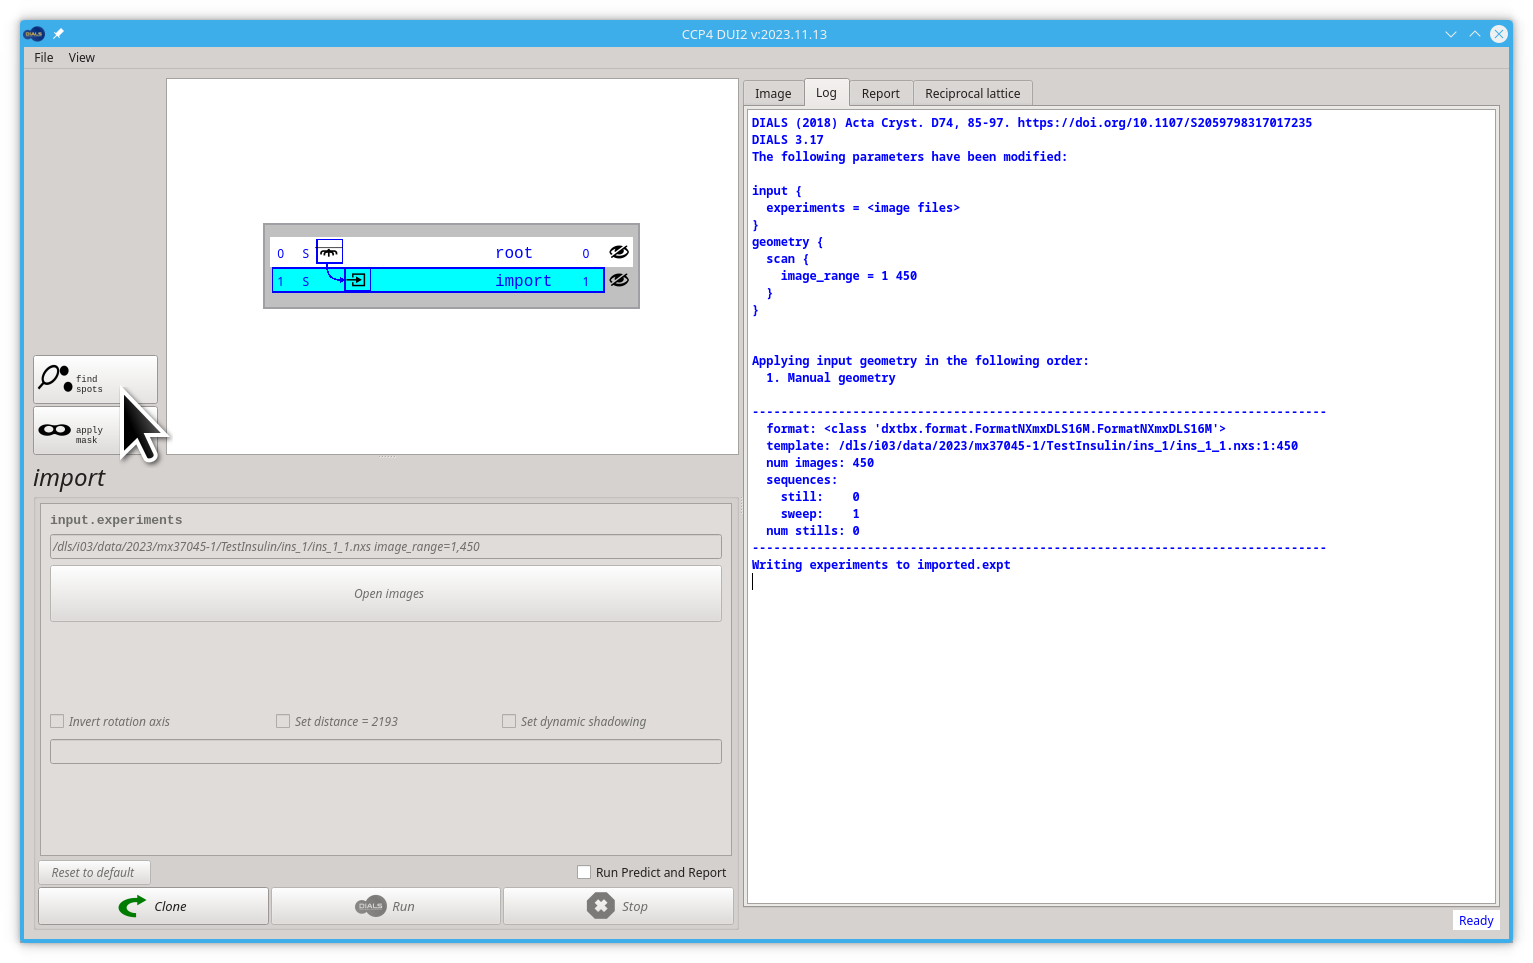Click the pin icon in title bar

[58, 34]
